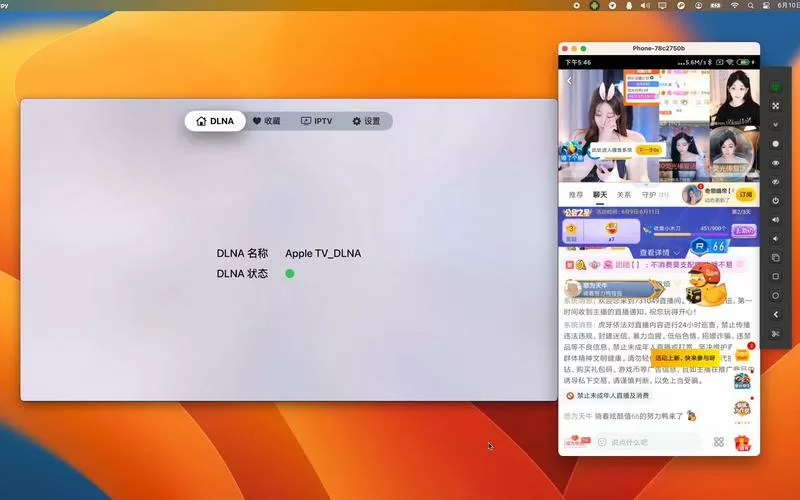This screenshot has height=500, width=800.
Task: Click the back arrow button in mirror sidebar
Action: [x=776, y=315]
